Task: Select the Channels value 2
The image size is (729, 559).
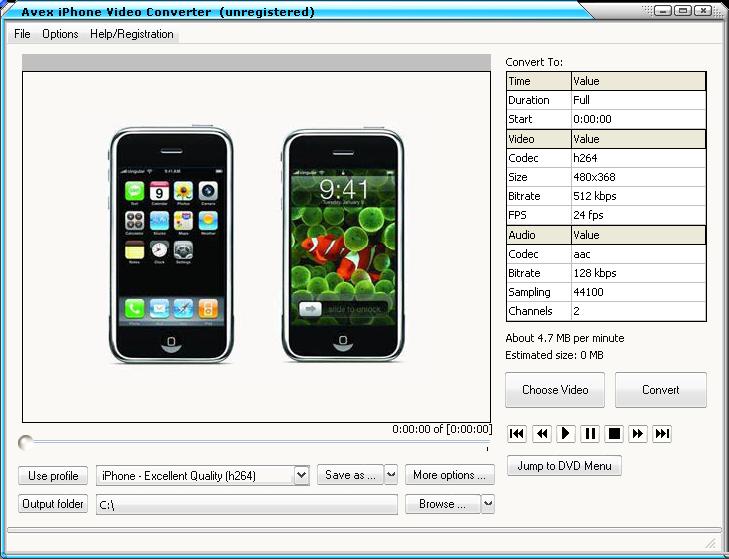Action: click(638, 311)
